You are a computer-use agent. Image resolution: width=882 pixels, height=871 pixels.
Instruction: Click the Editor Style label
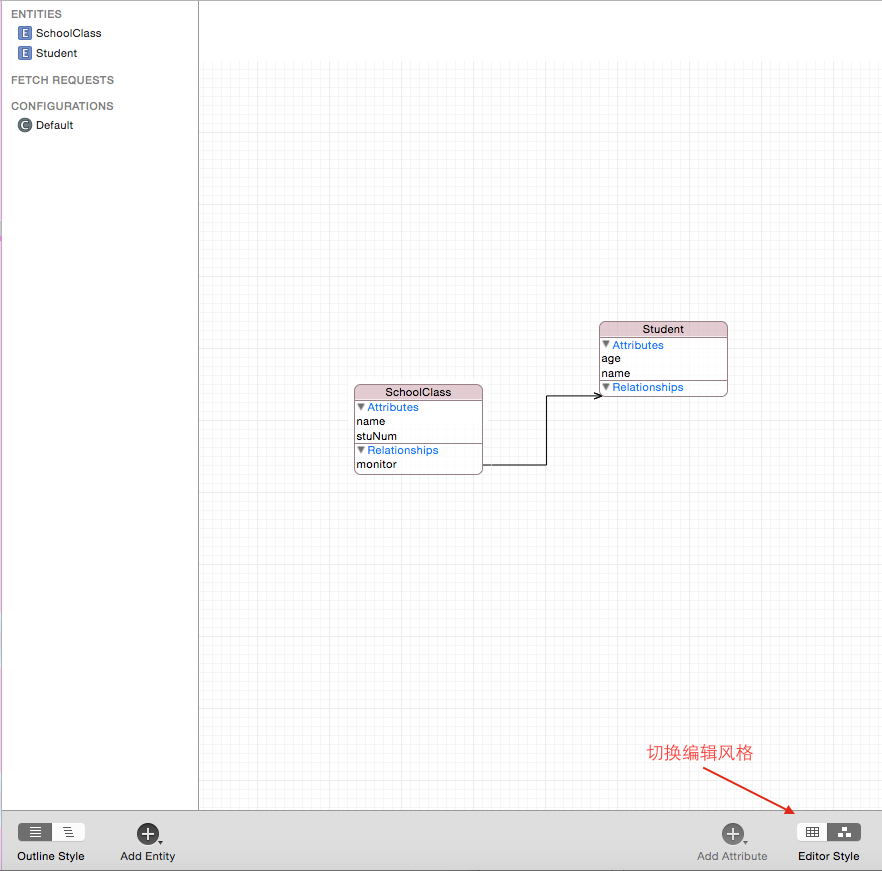point(829,856)
